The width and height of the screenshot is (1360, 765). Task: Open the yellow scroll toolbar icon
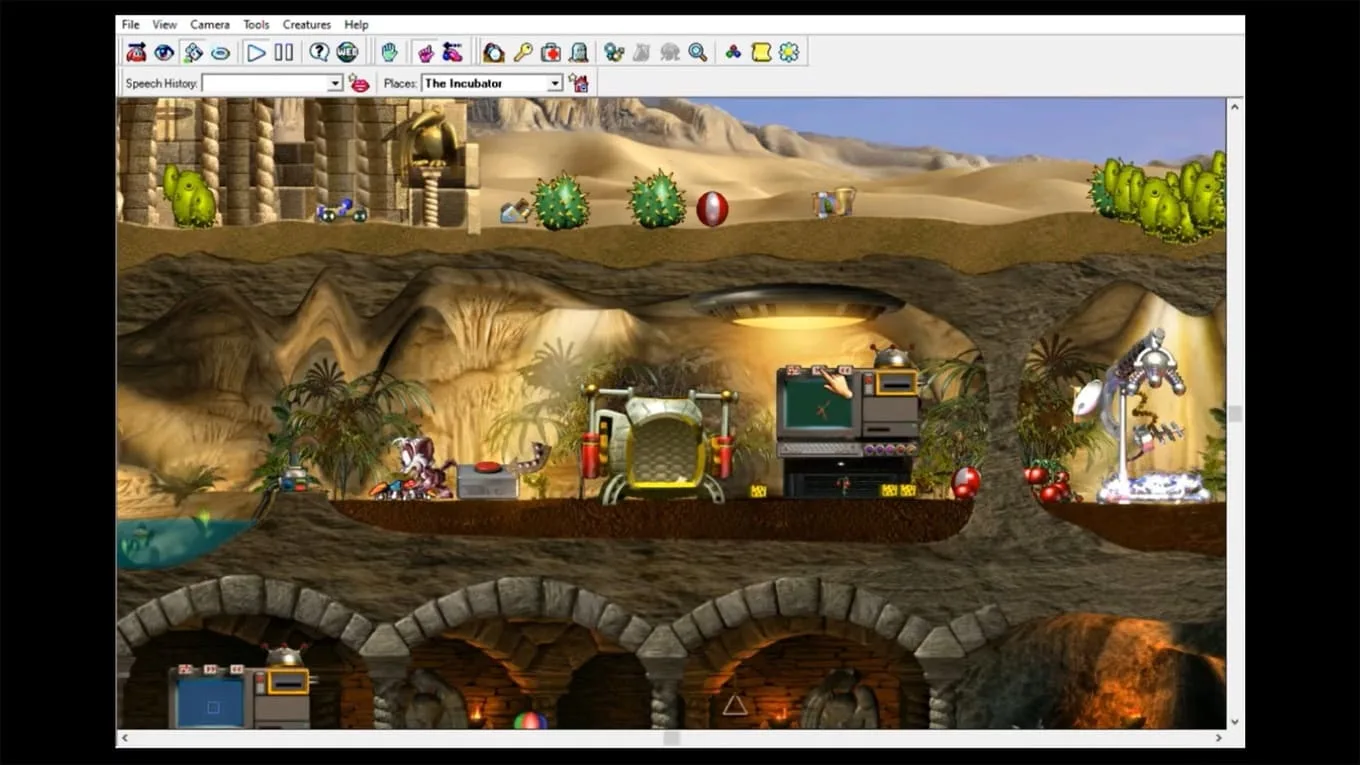[x=761, y=52]
